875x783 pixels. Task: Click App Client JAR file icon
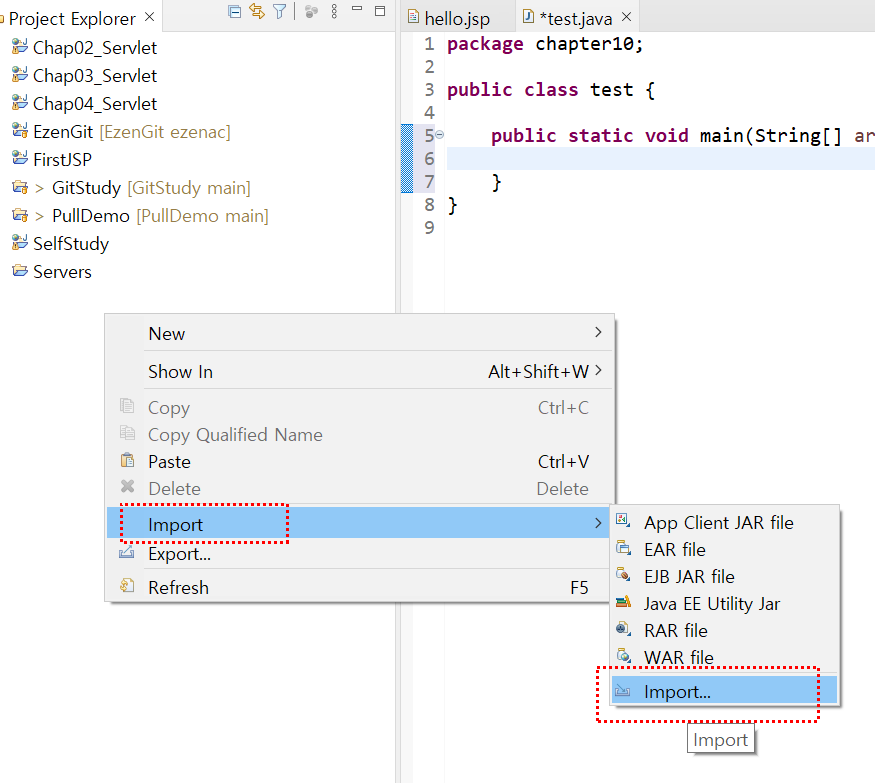point(623,521)
